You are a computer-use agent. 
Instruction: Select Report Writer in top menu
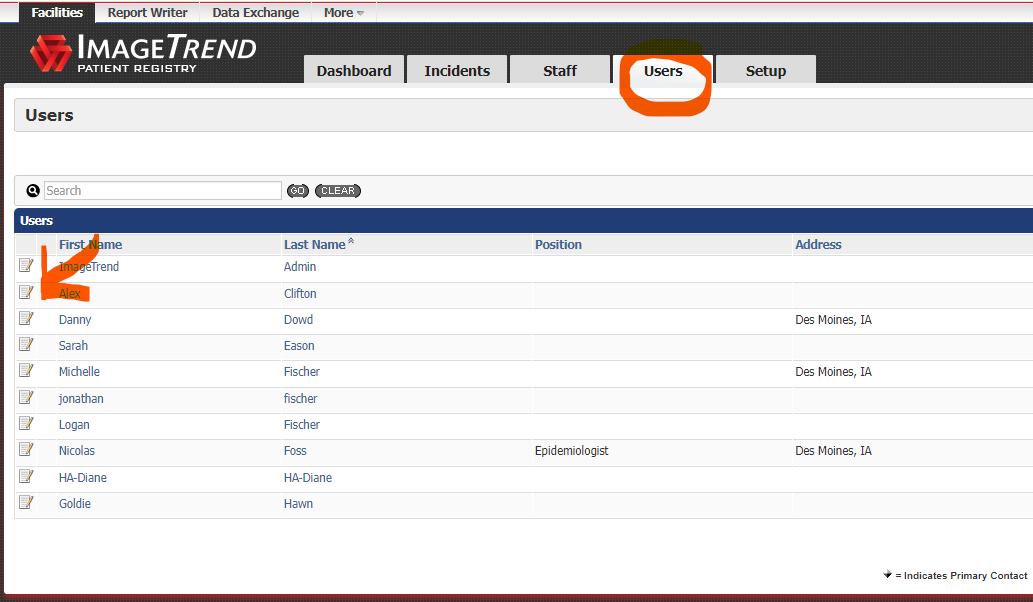[147, 13]
